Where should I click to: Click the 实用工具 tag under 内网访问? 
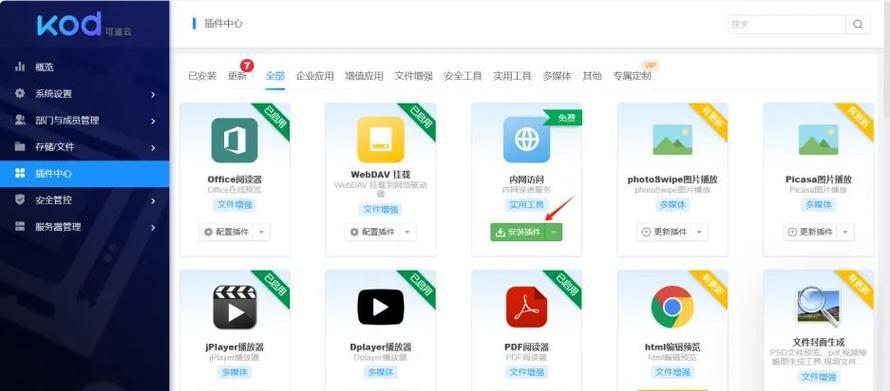tap(526, 205)
